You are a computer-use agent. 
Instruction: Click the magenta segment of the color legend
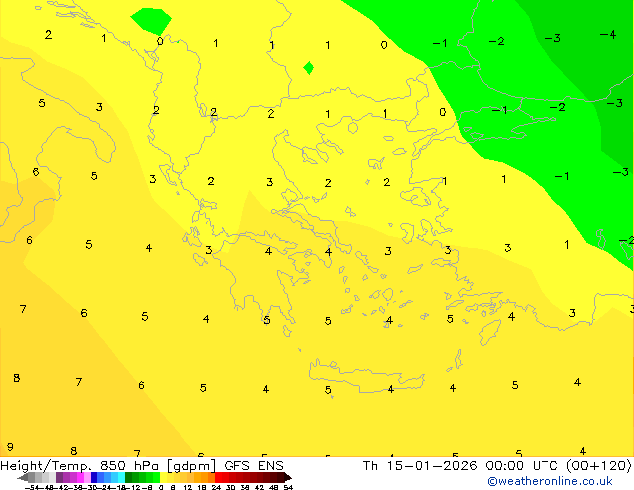pyautogui.click(x=80, y=477)
